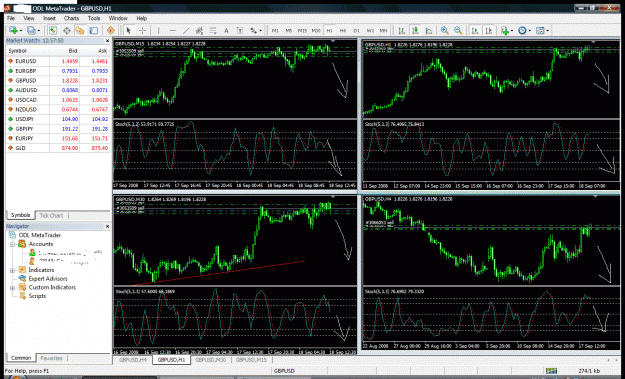Screen dimensions: 625x379
Task: Open the Profiles dropdown arrow
Action: 39,31
